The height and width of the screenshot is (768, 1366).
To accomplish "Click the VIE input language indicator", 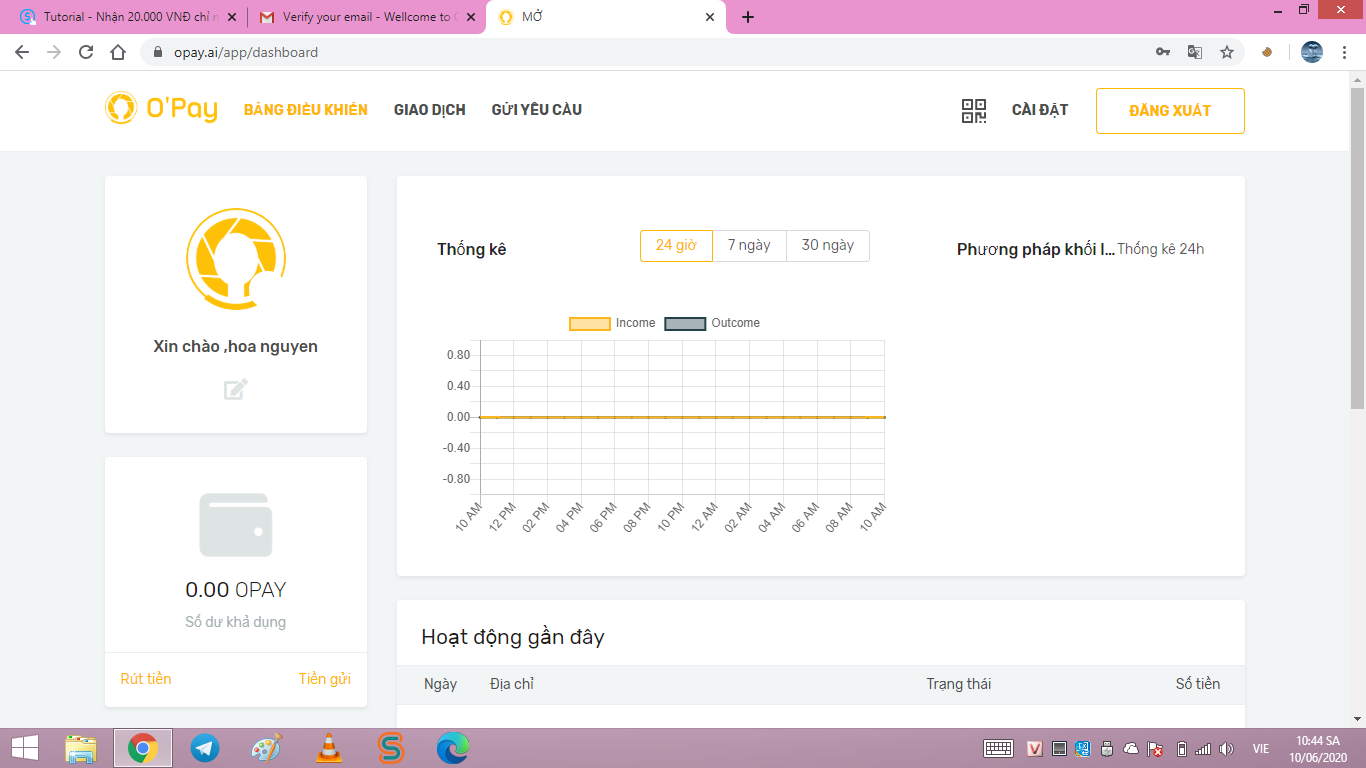I will click(x=1261, y=748).
